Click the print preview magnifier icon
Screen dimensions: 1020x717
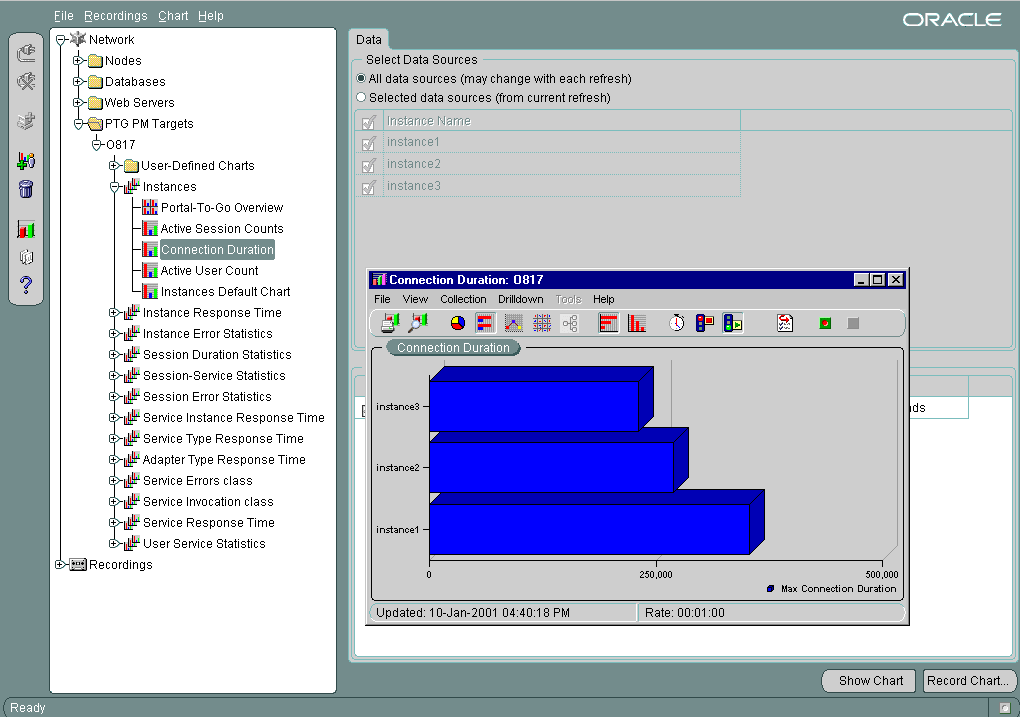(x=418, y=323)
